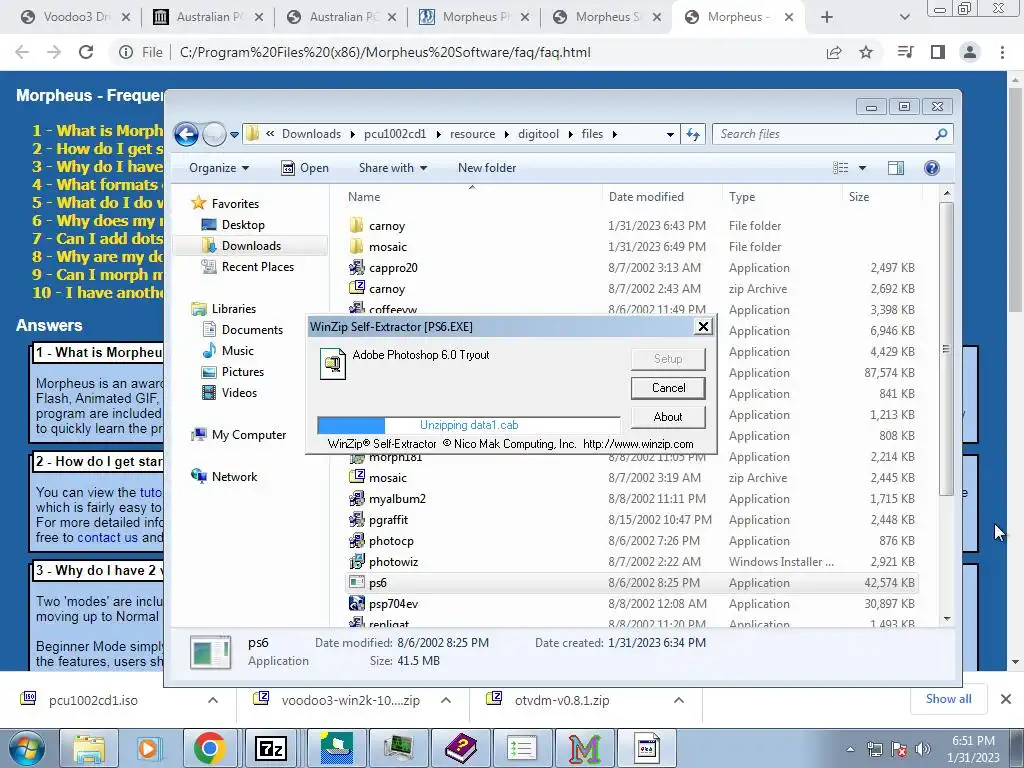Open otvdm-v0.8.1.zip download chevron
This screenshot has height=768, width=1024.
679,700
